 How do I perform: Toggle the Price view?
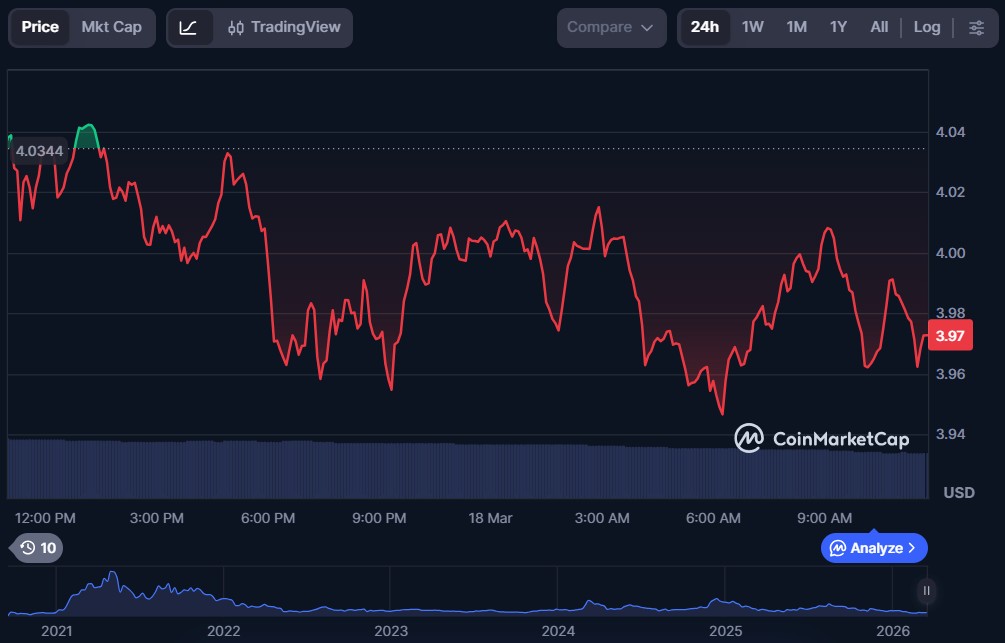tap(40, 27)
